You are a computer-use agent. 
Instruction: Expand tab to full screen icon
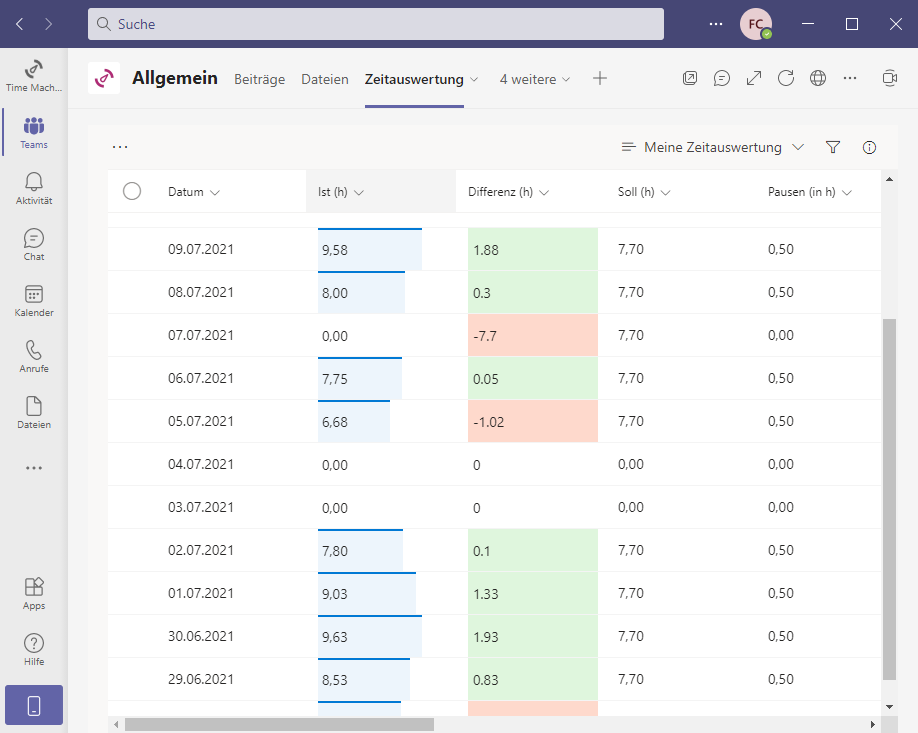(x=754, y=78)
